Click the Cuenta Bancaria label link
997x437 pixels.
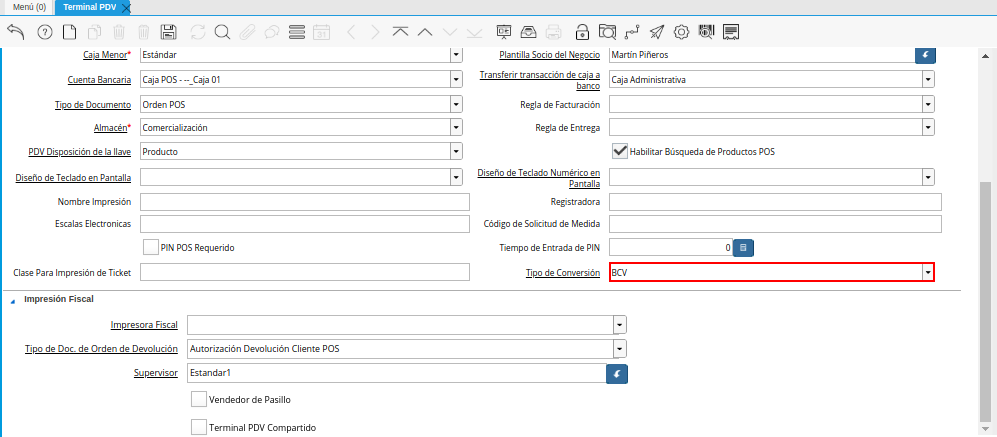click(x=99, y=80)
